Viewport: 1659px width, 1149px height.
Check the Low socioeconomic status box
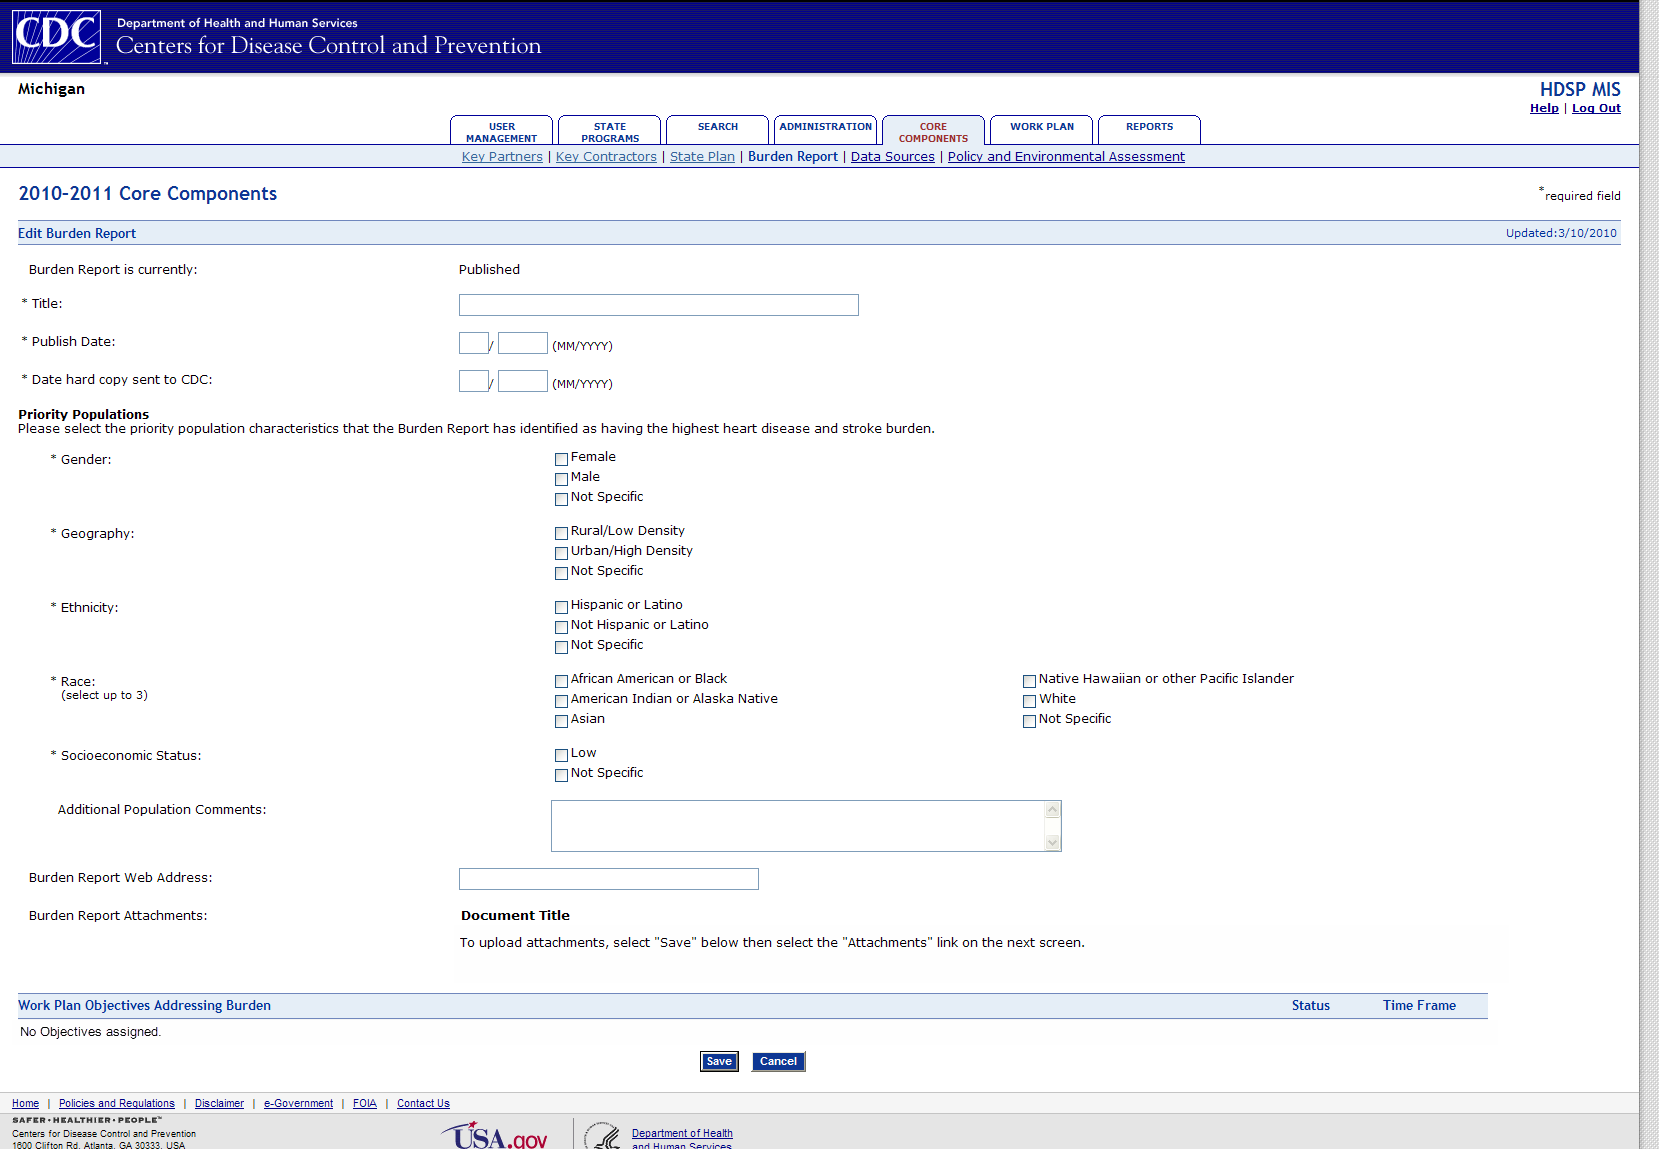point(561,755)
